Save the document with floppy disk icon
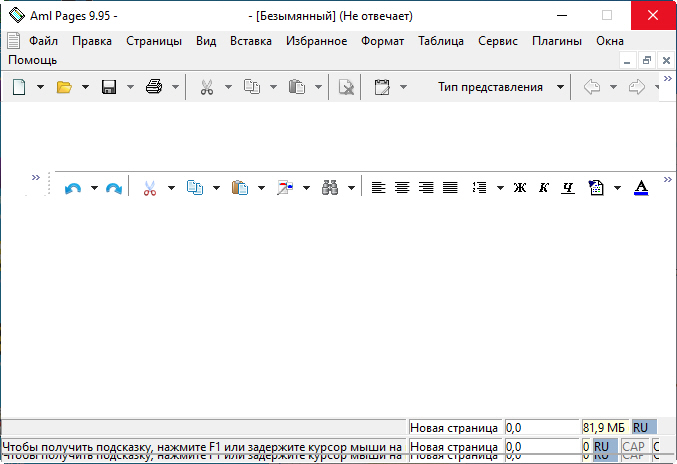This screenshot has width=677, height=464. (x=109, y=87)
